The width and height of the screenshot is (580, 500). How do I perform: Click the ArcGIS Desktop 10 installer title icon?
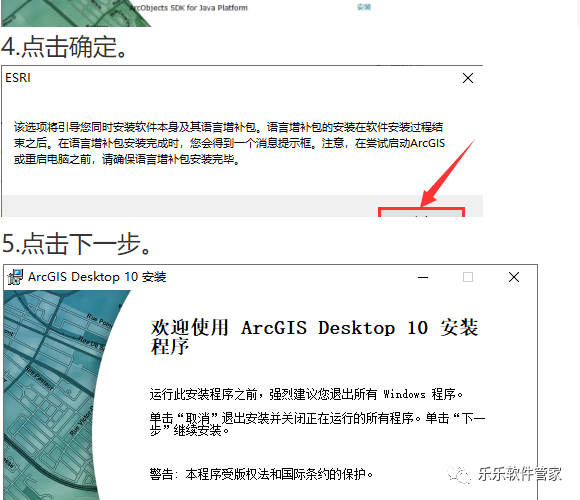tap(15, 277)
